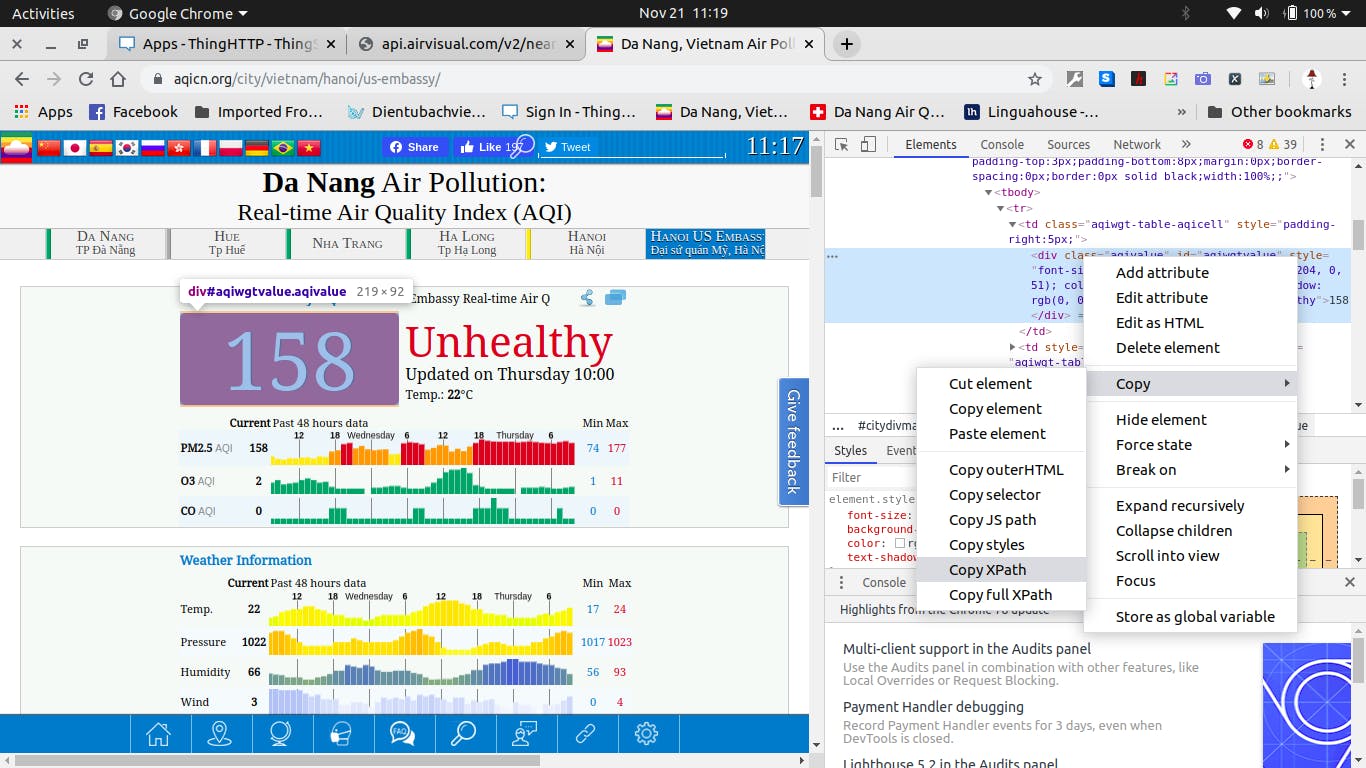Screen dimensions: 1366x768
Task: Open the Hue city link
Action: [x=227, y=243]
